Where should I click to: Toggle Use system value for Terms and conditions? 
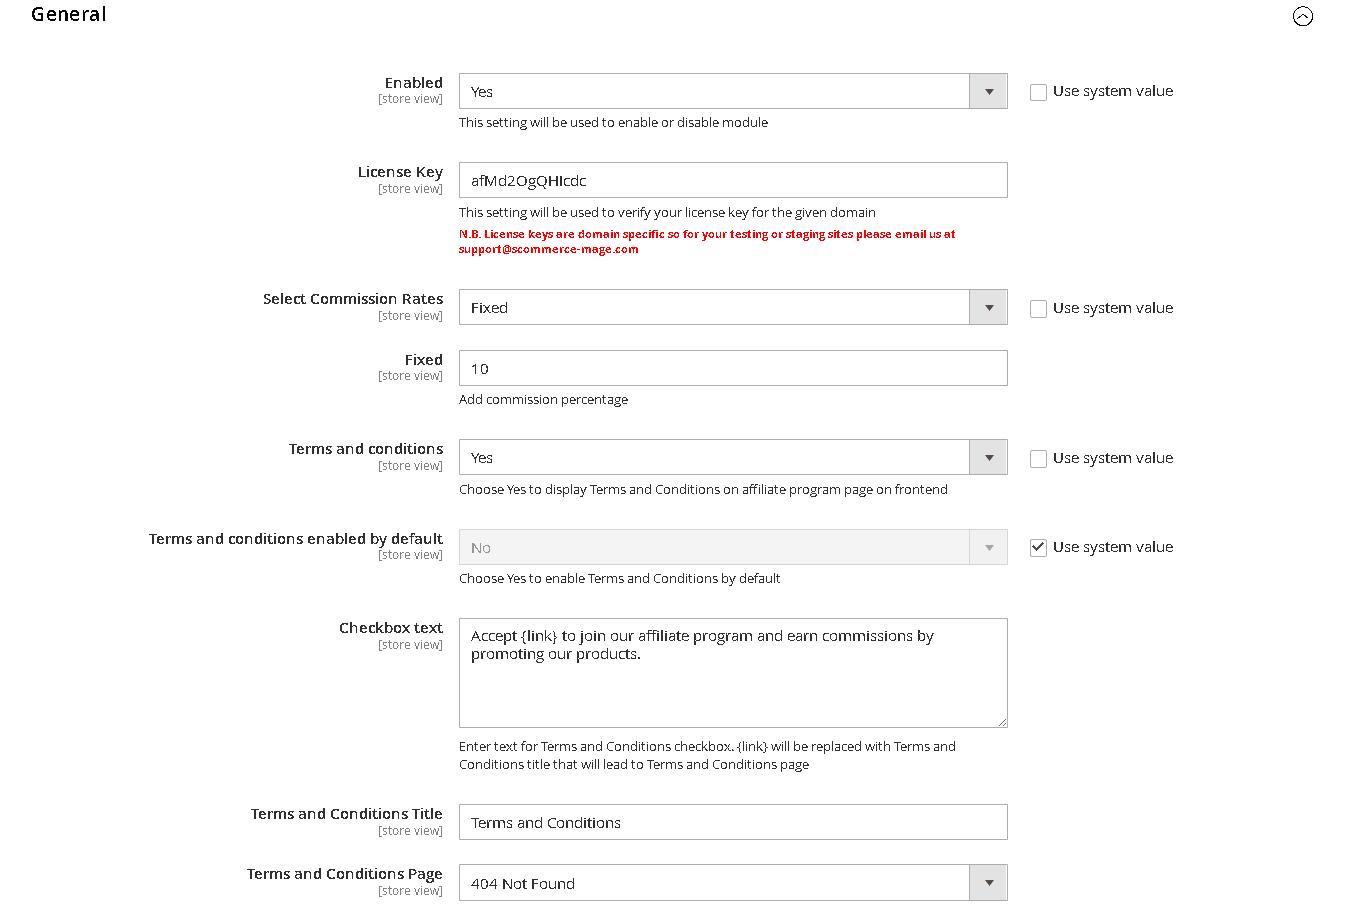pyautogui.click(x=1039, y=459)
